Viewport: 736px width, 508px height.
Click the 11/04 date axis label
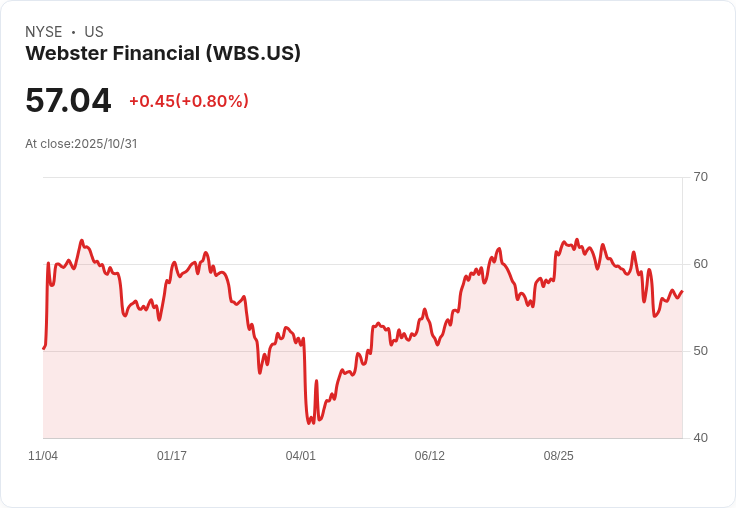point(43,455)
